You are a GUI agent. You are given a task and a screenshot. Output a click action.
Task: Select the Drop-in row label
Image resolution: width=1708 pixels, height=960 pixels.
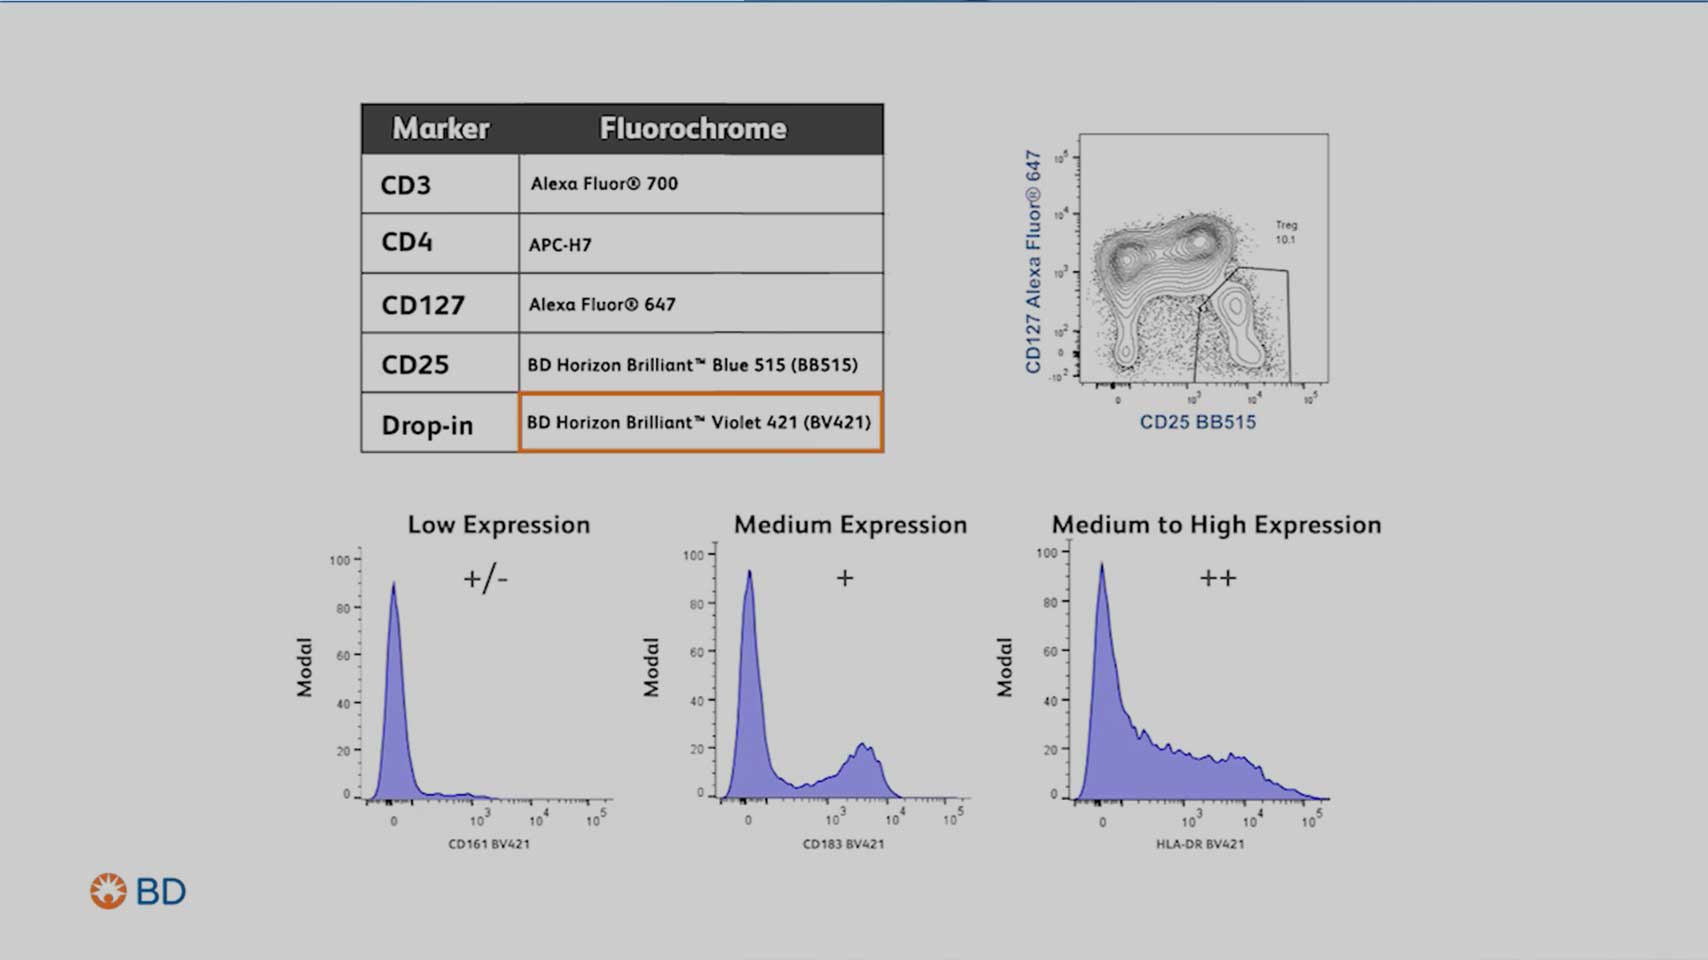[x=439, y=425]
